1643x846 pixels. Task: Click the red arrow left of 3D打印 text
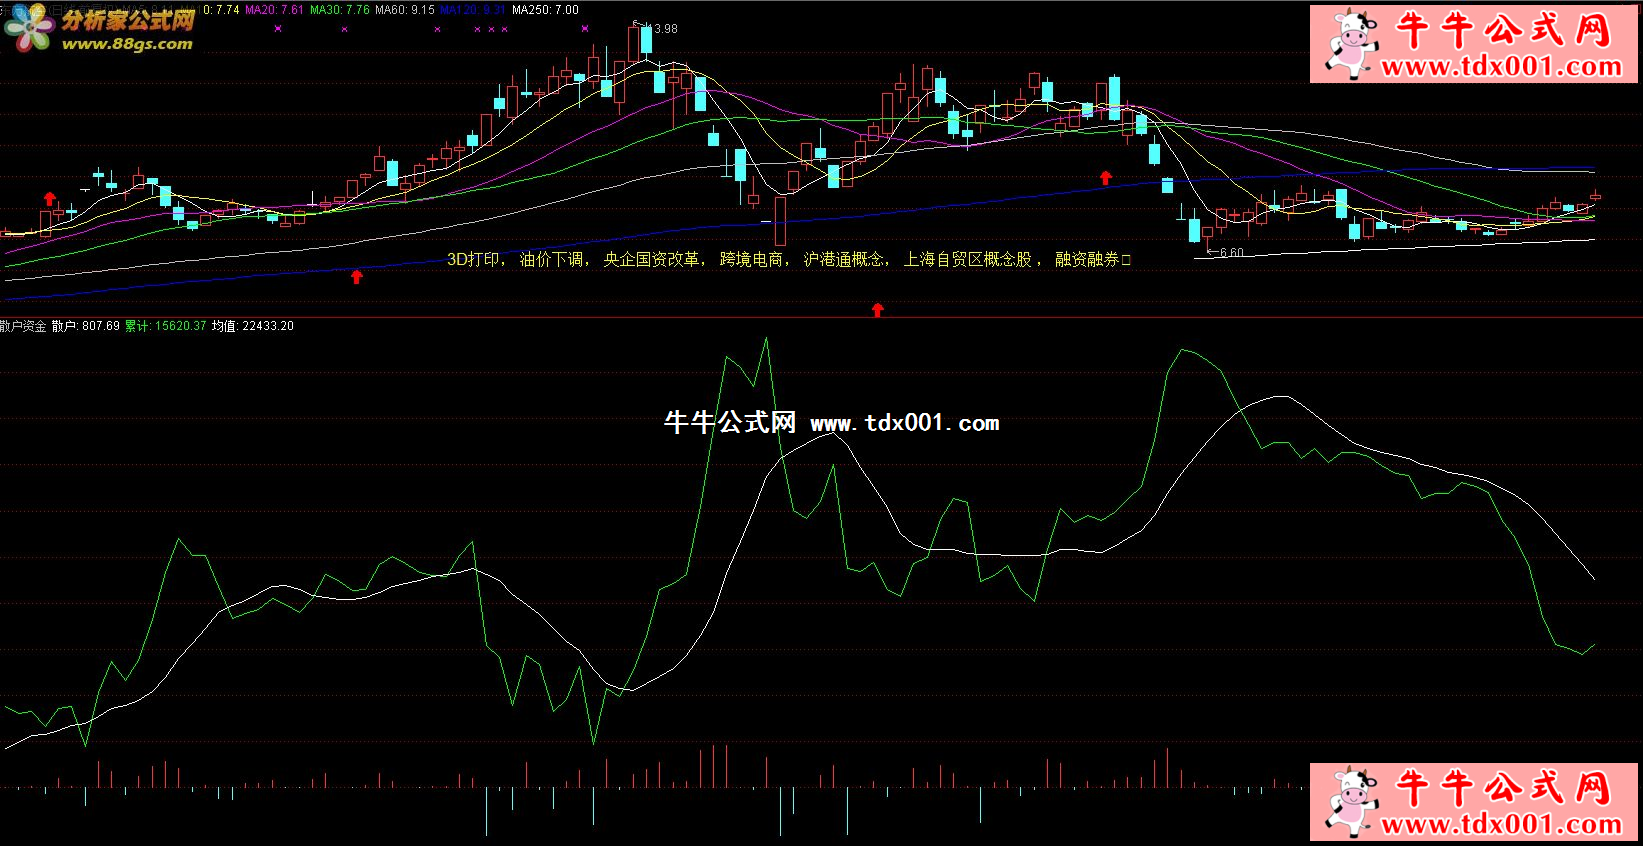[356, 276]
